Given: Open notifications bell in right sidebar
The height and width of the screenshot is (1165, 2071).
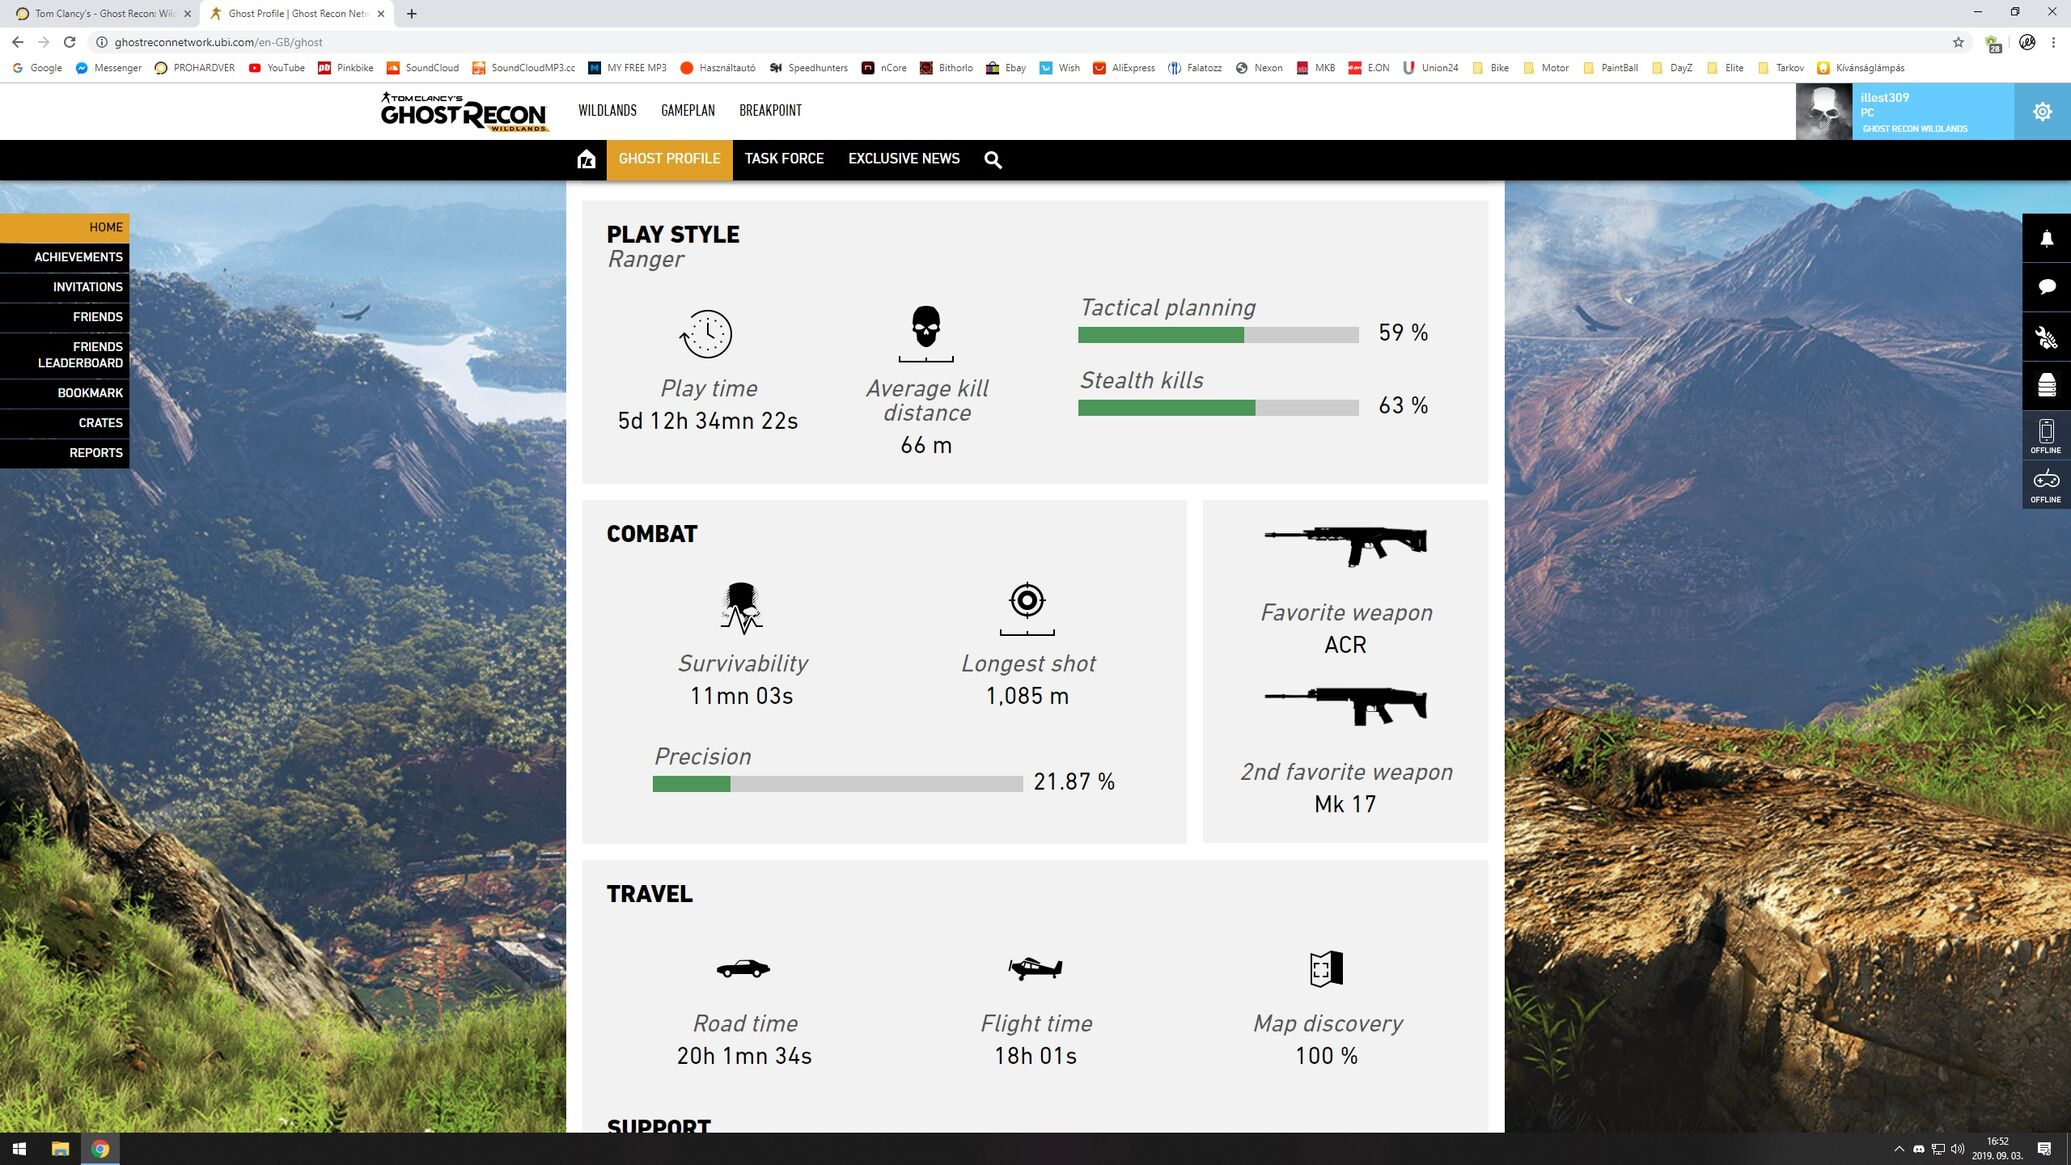Looking at the screenshot, I should (x=2046, y=238).
